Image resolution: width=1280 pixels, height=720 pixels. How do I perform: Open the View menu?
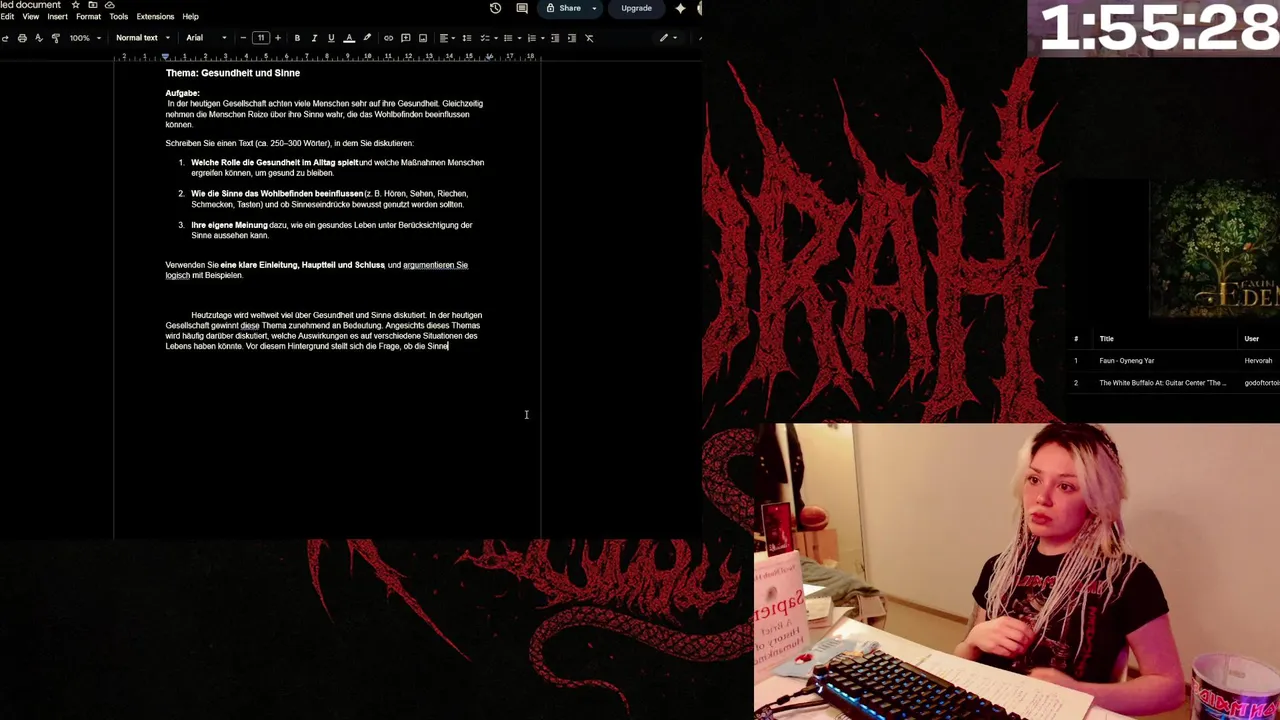(31, 17)
